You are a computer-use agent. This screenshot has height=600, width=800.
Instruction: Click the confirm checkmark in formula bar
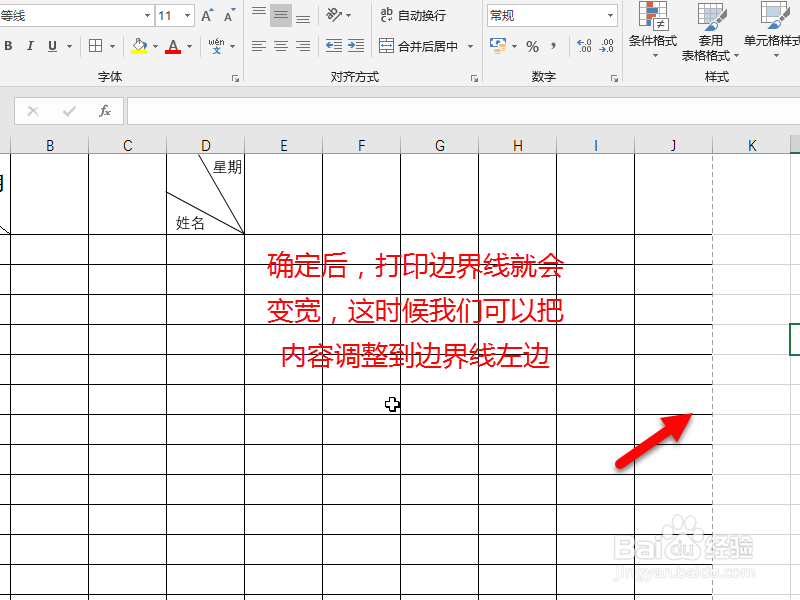coord(69,111)
